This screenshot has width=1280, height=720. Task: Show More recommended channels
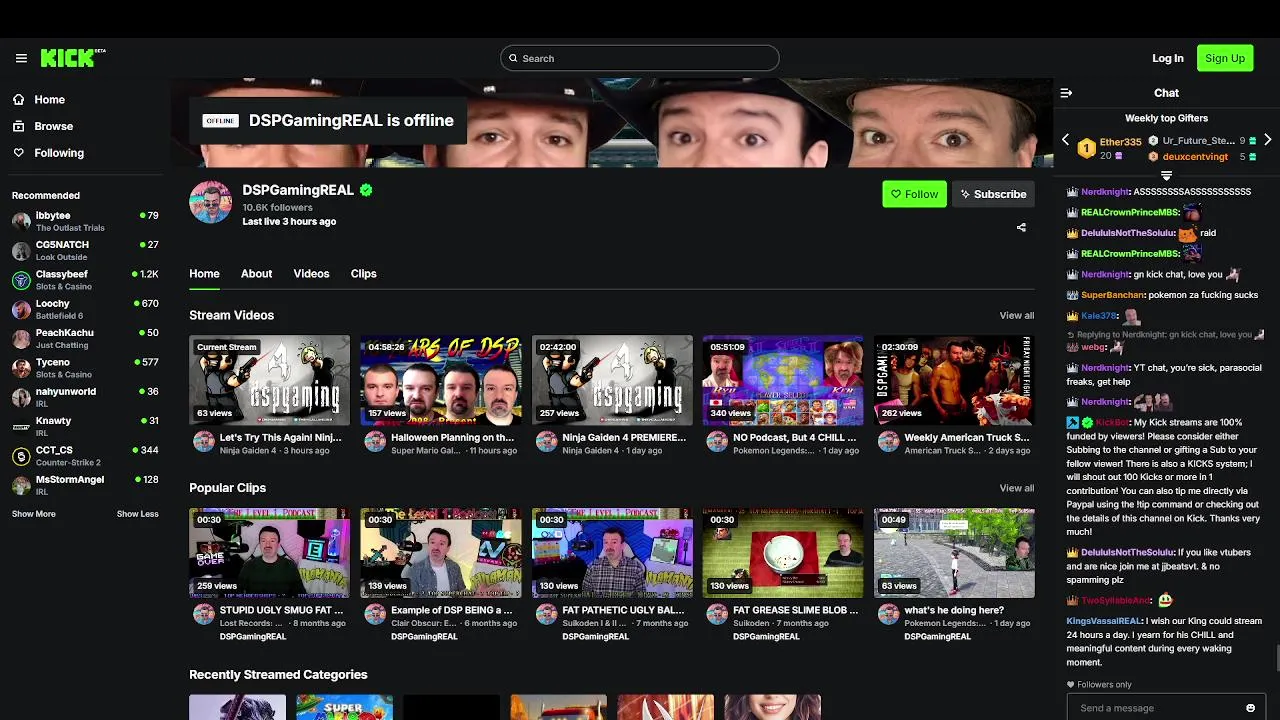point(34,514)
